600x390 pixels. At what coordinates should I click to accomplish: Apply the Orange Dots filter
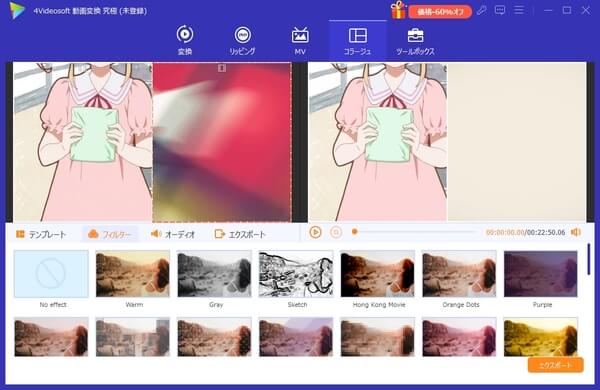coord(459,274)
